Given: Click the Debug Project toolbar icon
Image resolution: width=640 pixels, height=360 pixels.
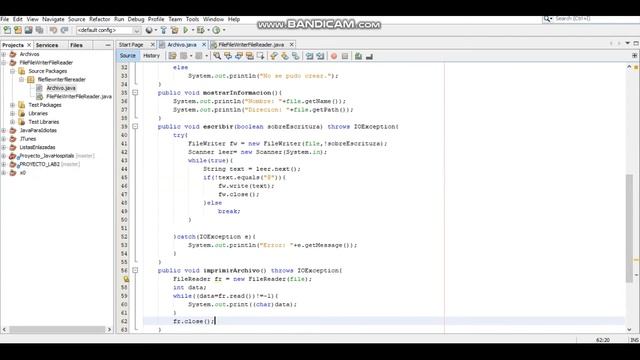Looking at the screenshot, I should [200, 30].
